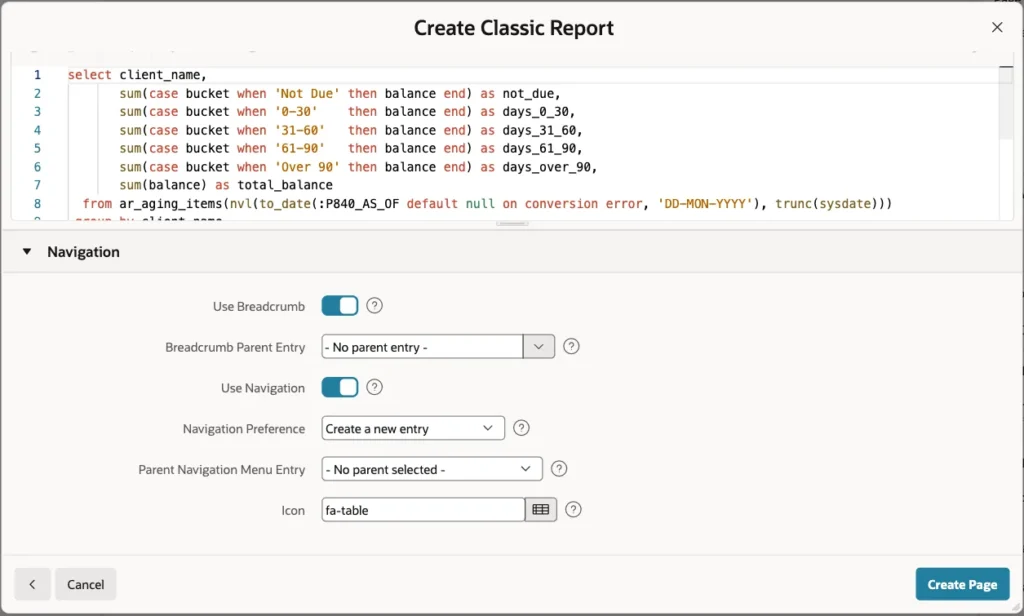Screen dimensions: 1024x616
Task: Click the No parent entry combo field
Action: [x=423, y=346]
